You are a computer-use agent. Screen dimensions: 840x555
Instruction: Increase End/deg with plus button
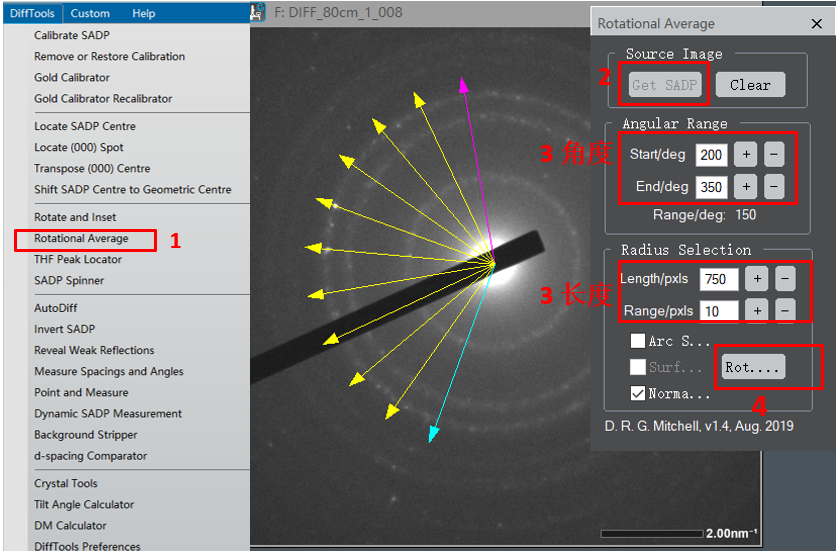click(745, 186)
